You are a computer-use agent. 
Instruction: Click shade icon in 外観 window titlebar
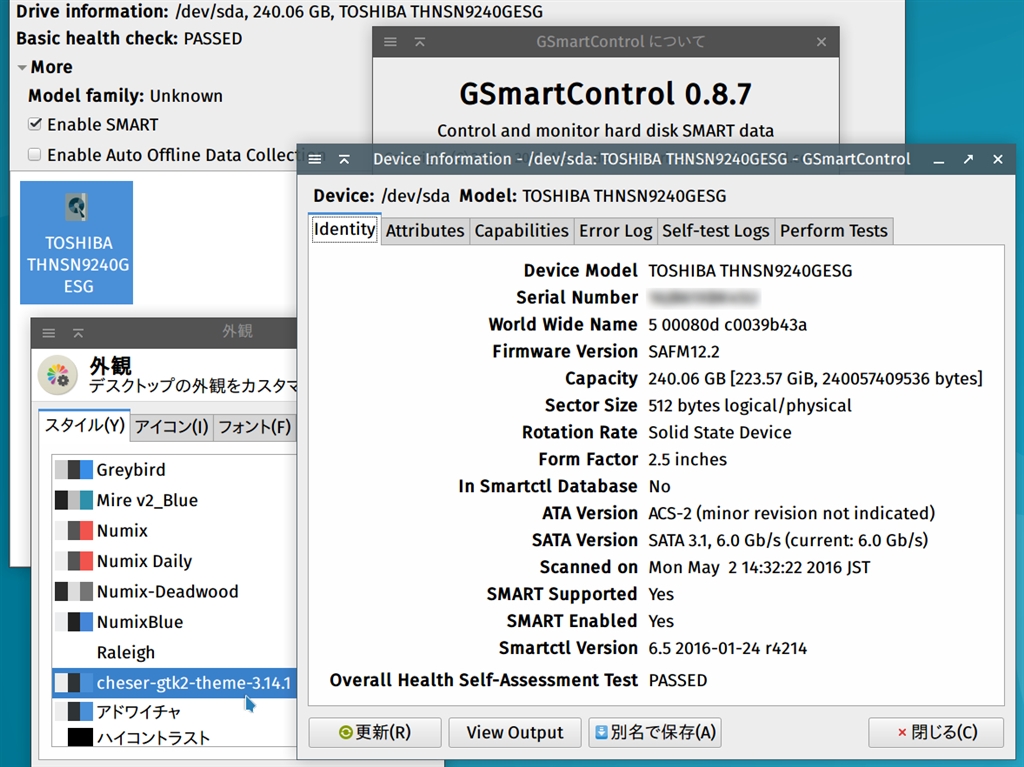pos(78,333)
